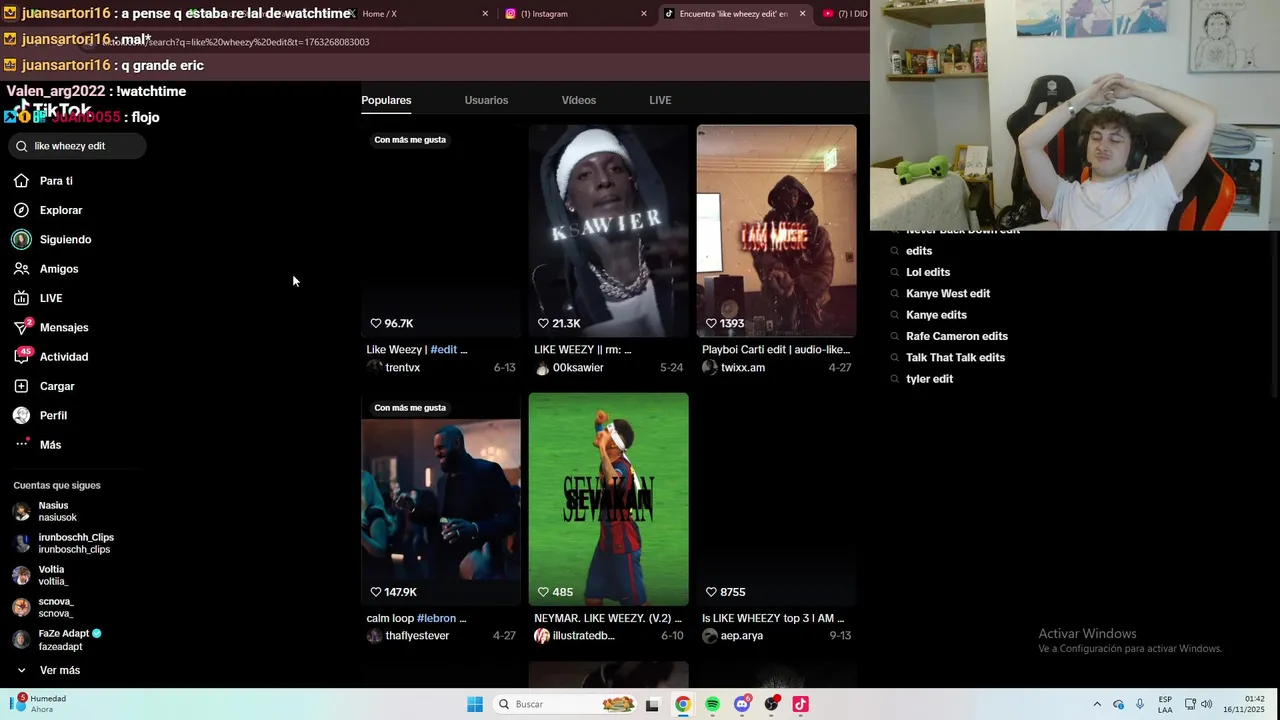Open the LIVE sidebar icon

pyautogui.click(x=21, y=298)
